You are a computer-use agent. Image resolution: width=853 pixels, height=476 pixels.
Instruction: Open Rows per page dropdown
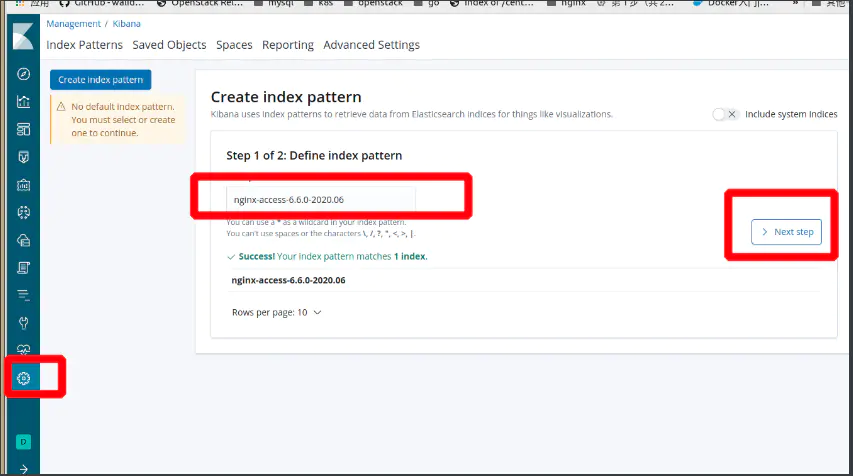(x=277, y=312)
